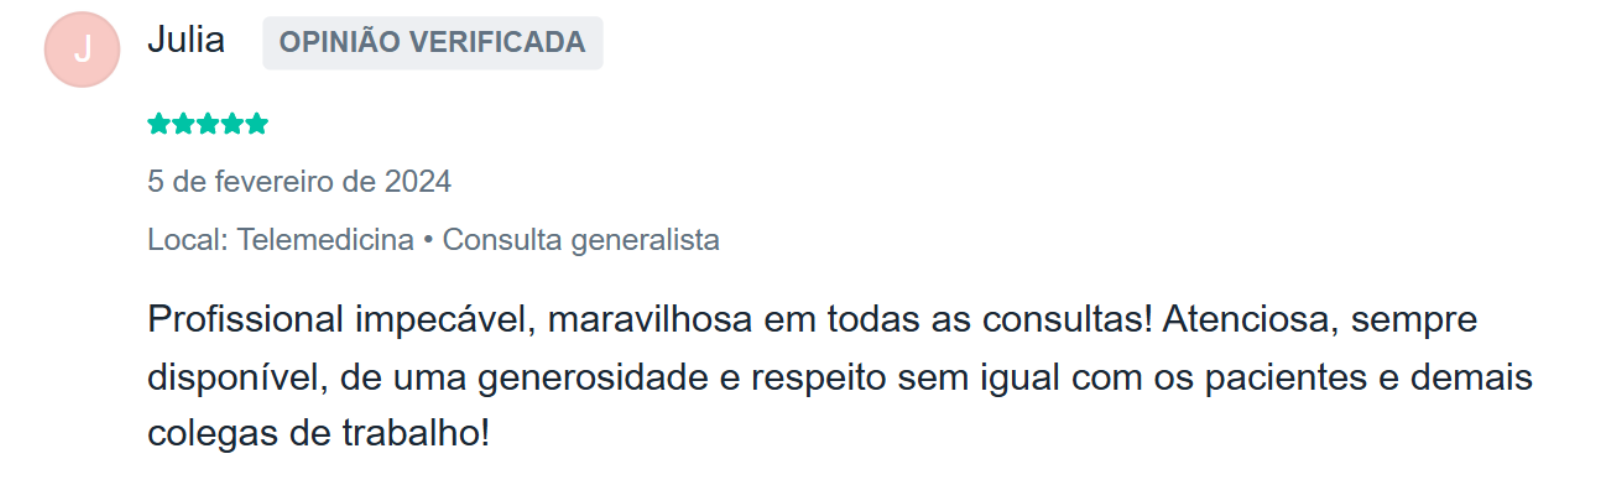Click the second green rating star
This screenshot has height=480, width=1600.
click(x=183, y=124)
